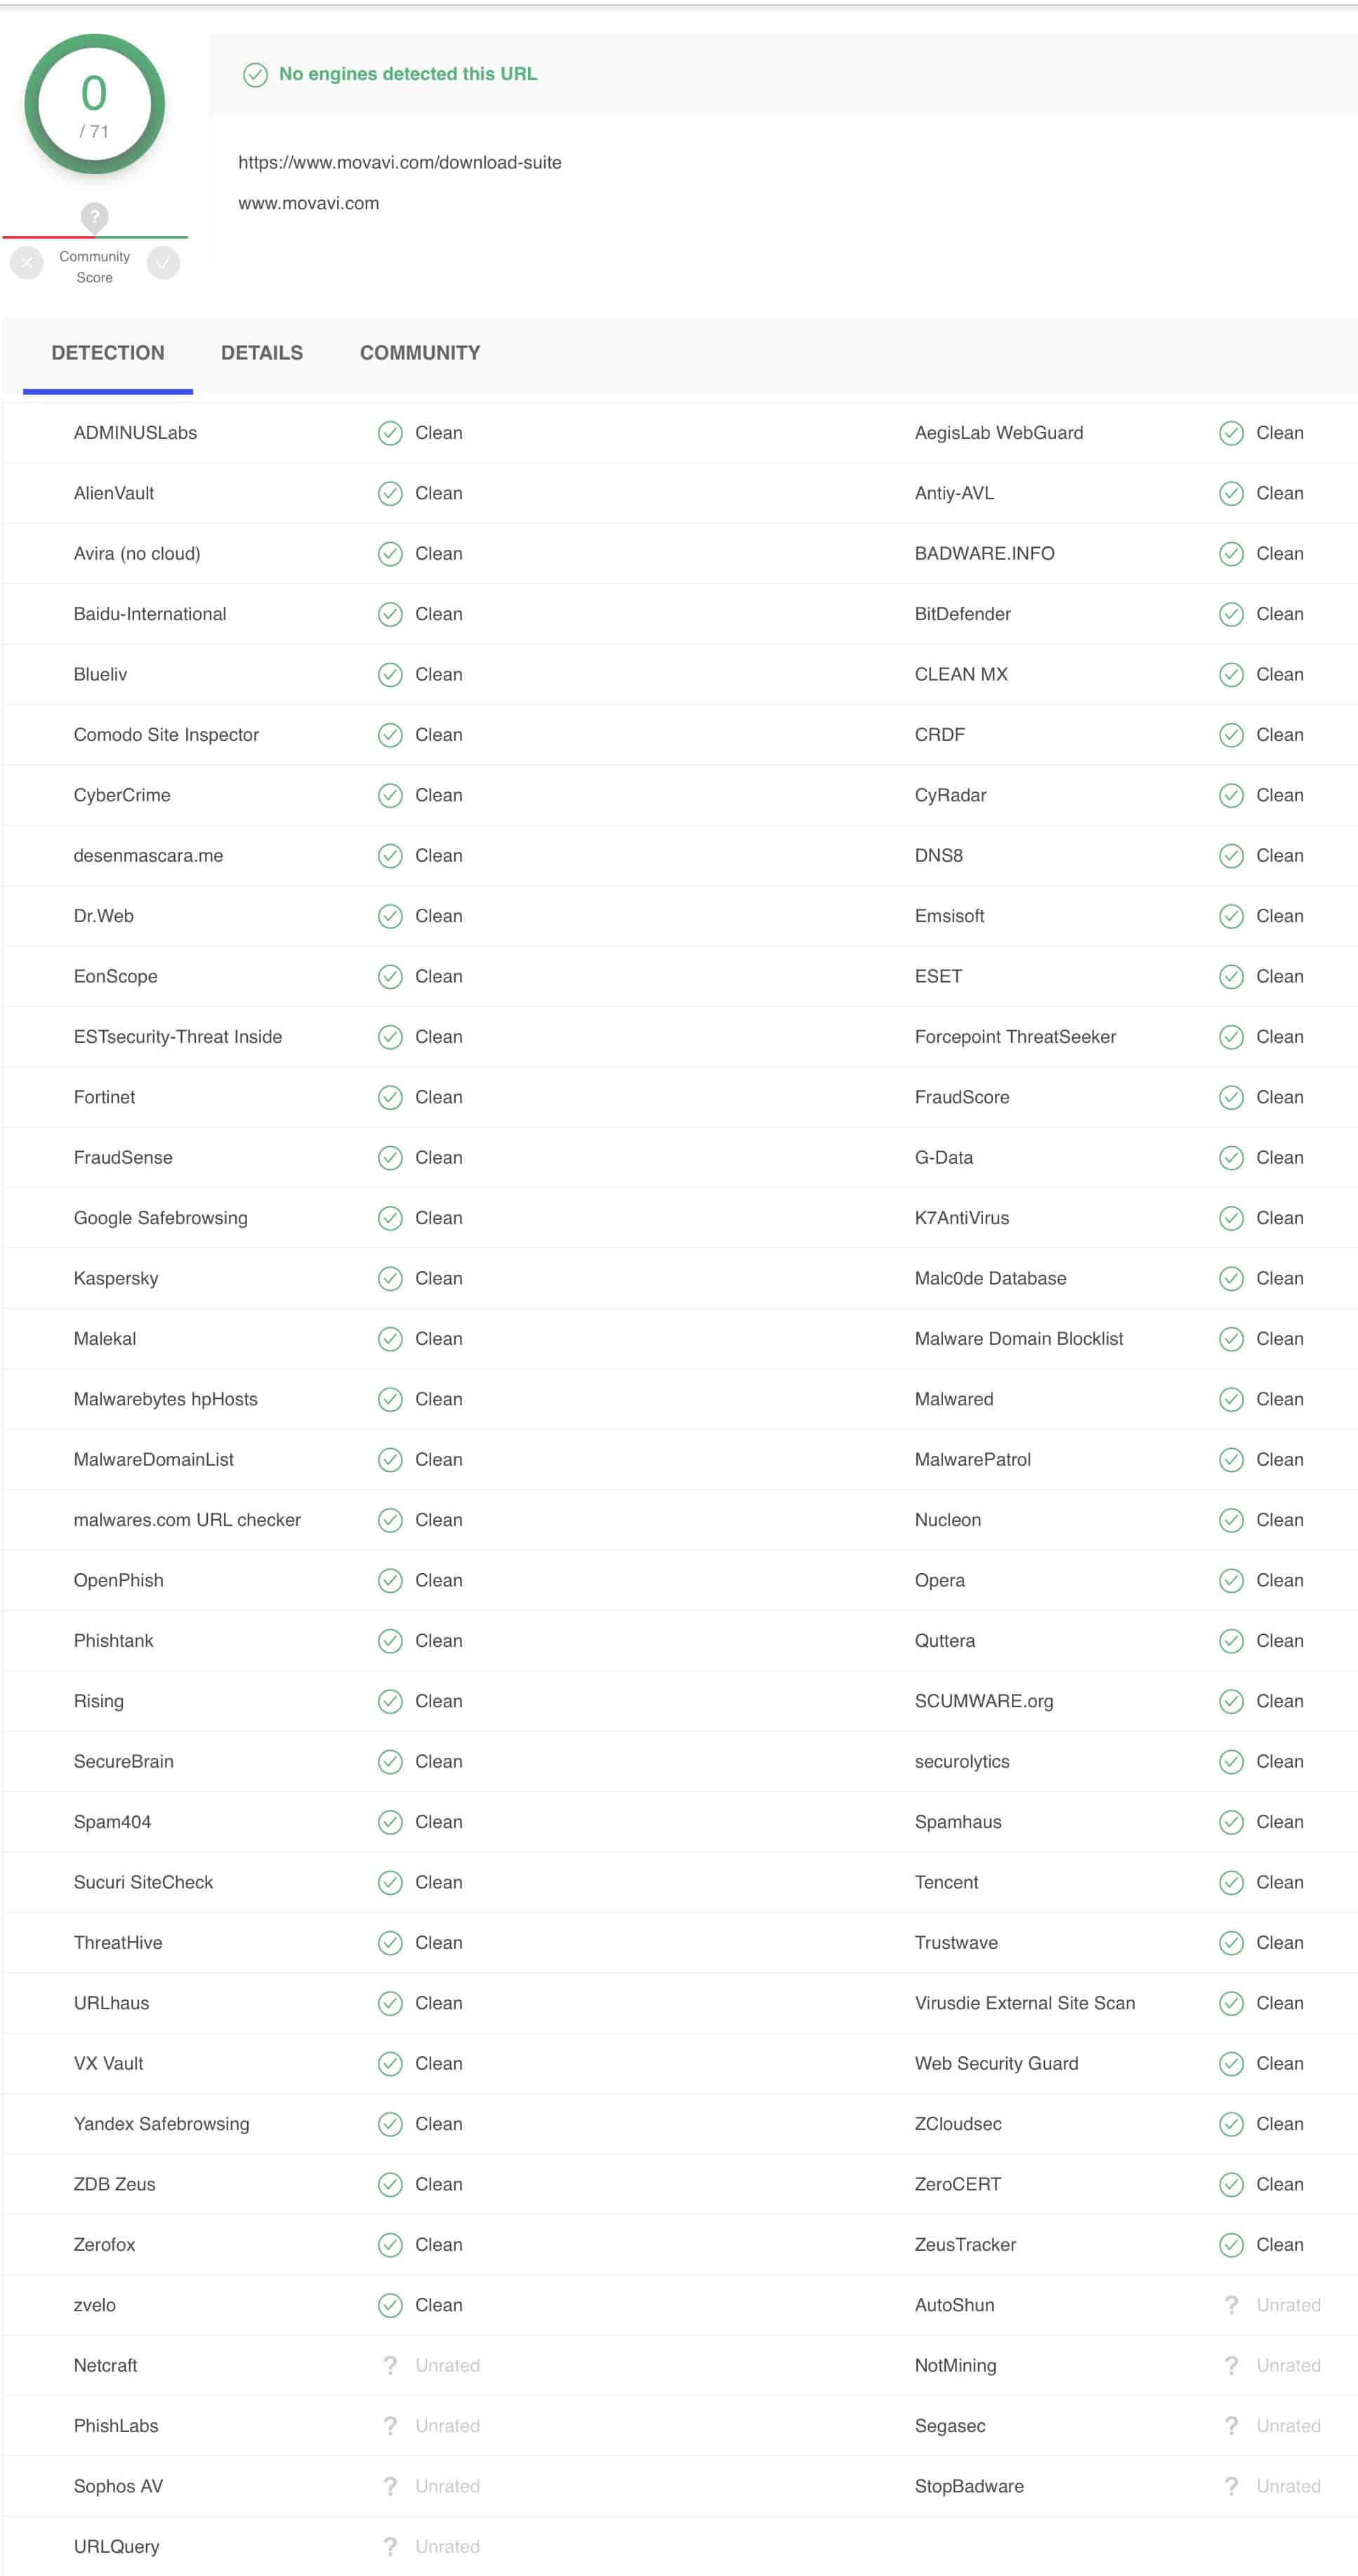Click the community score downvote X icon
Image resolution: width=1358 pixels, height=2576 pixels.
point(27,263)
